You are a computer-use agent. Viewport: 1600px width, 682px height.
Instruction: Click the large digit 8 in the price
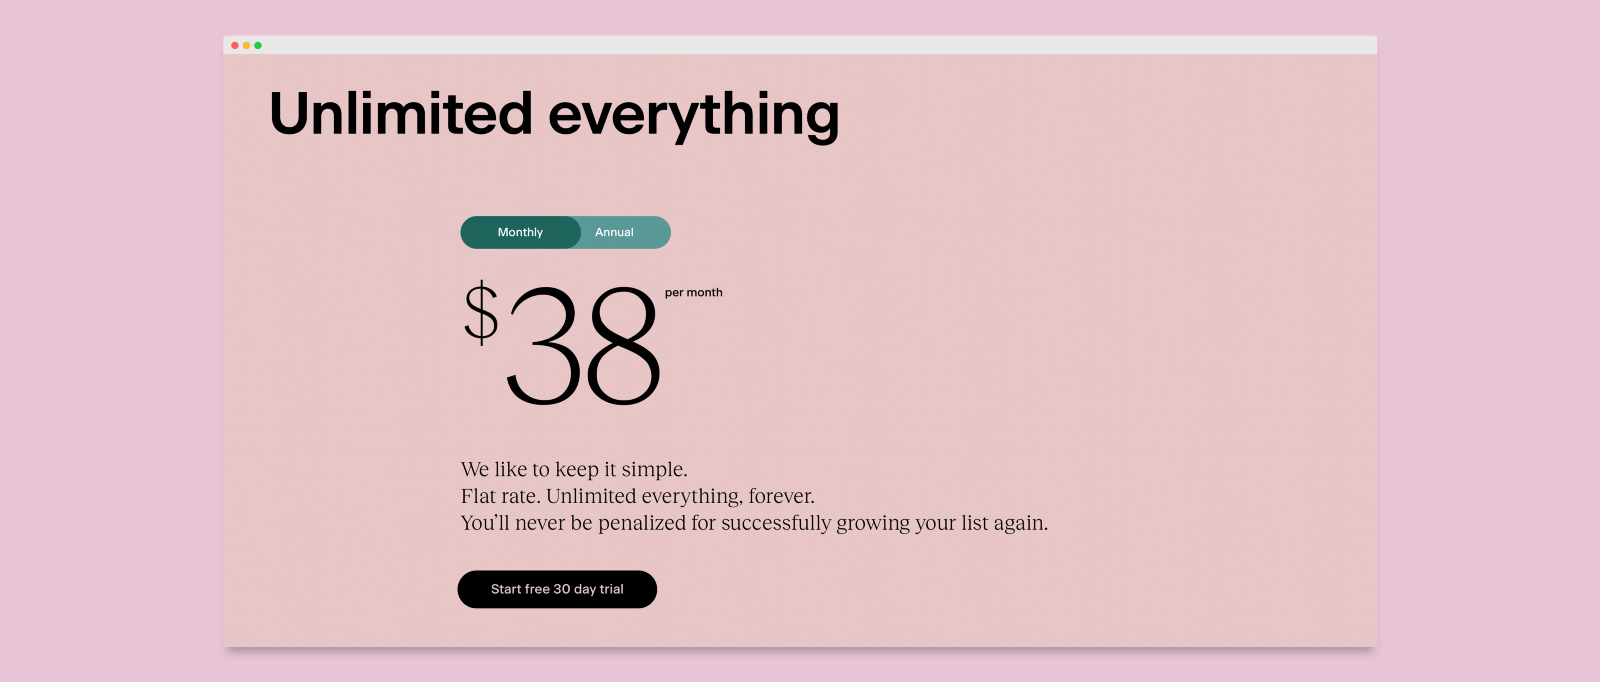(x=624, y=346)
